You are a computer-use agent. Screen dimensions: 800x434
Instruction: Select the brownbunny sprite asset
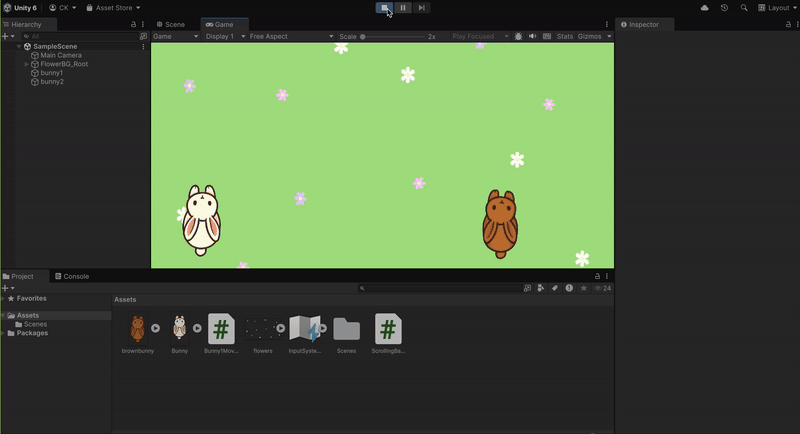(x=138, y=333)
